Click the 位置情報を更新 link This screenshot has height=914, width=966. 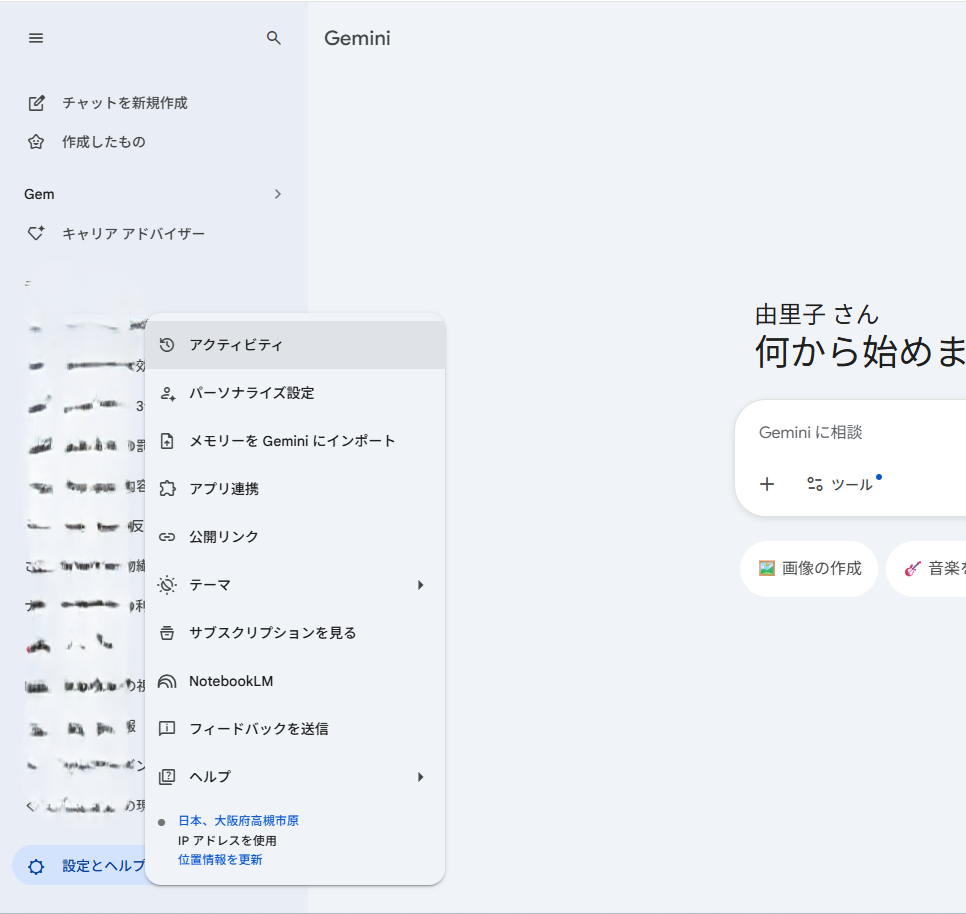220,860
